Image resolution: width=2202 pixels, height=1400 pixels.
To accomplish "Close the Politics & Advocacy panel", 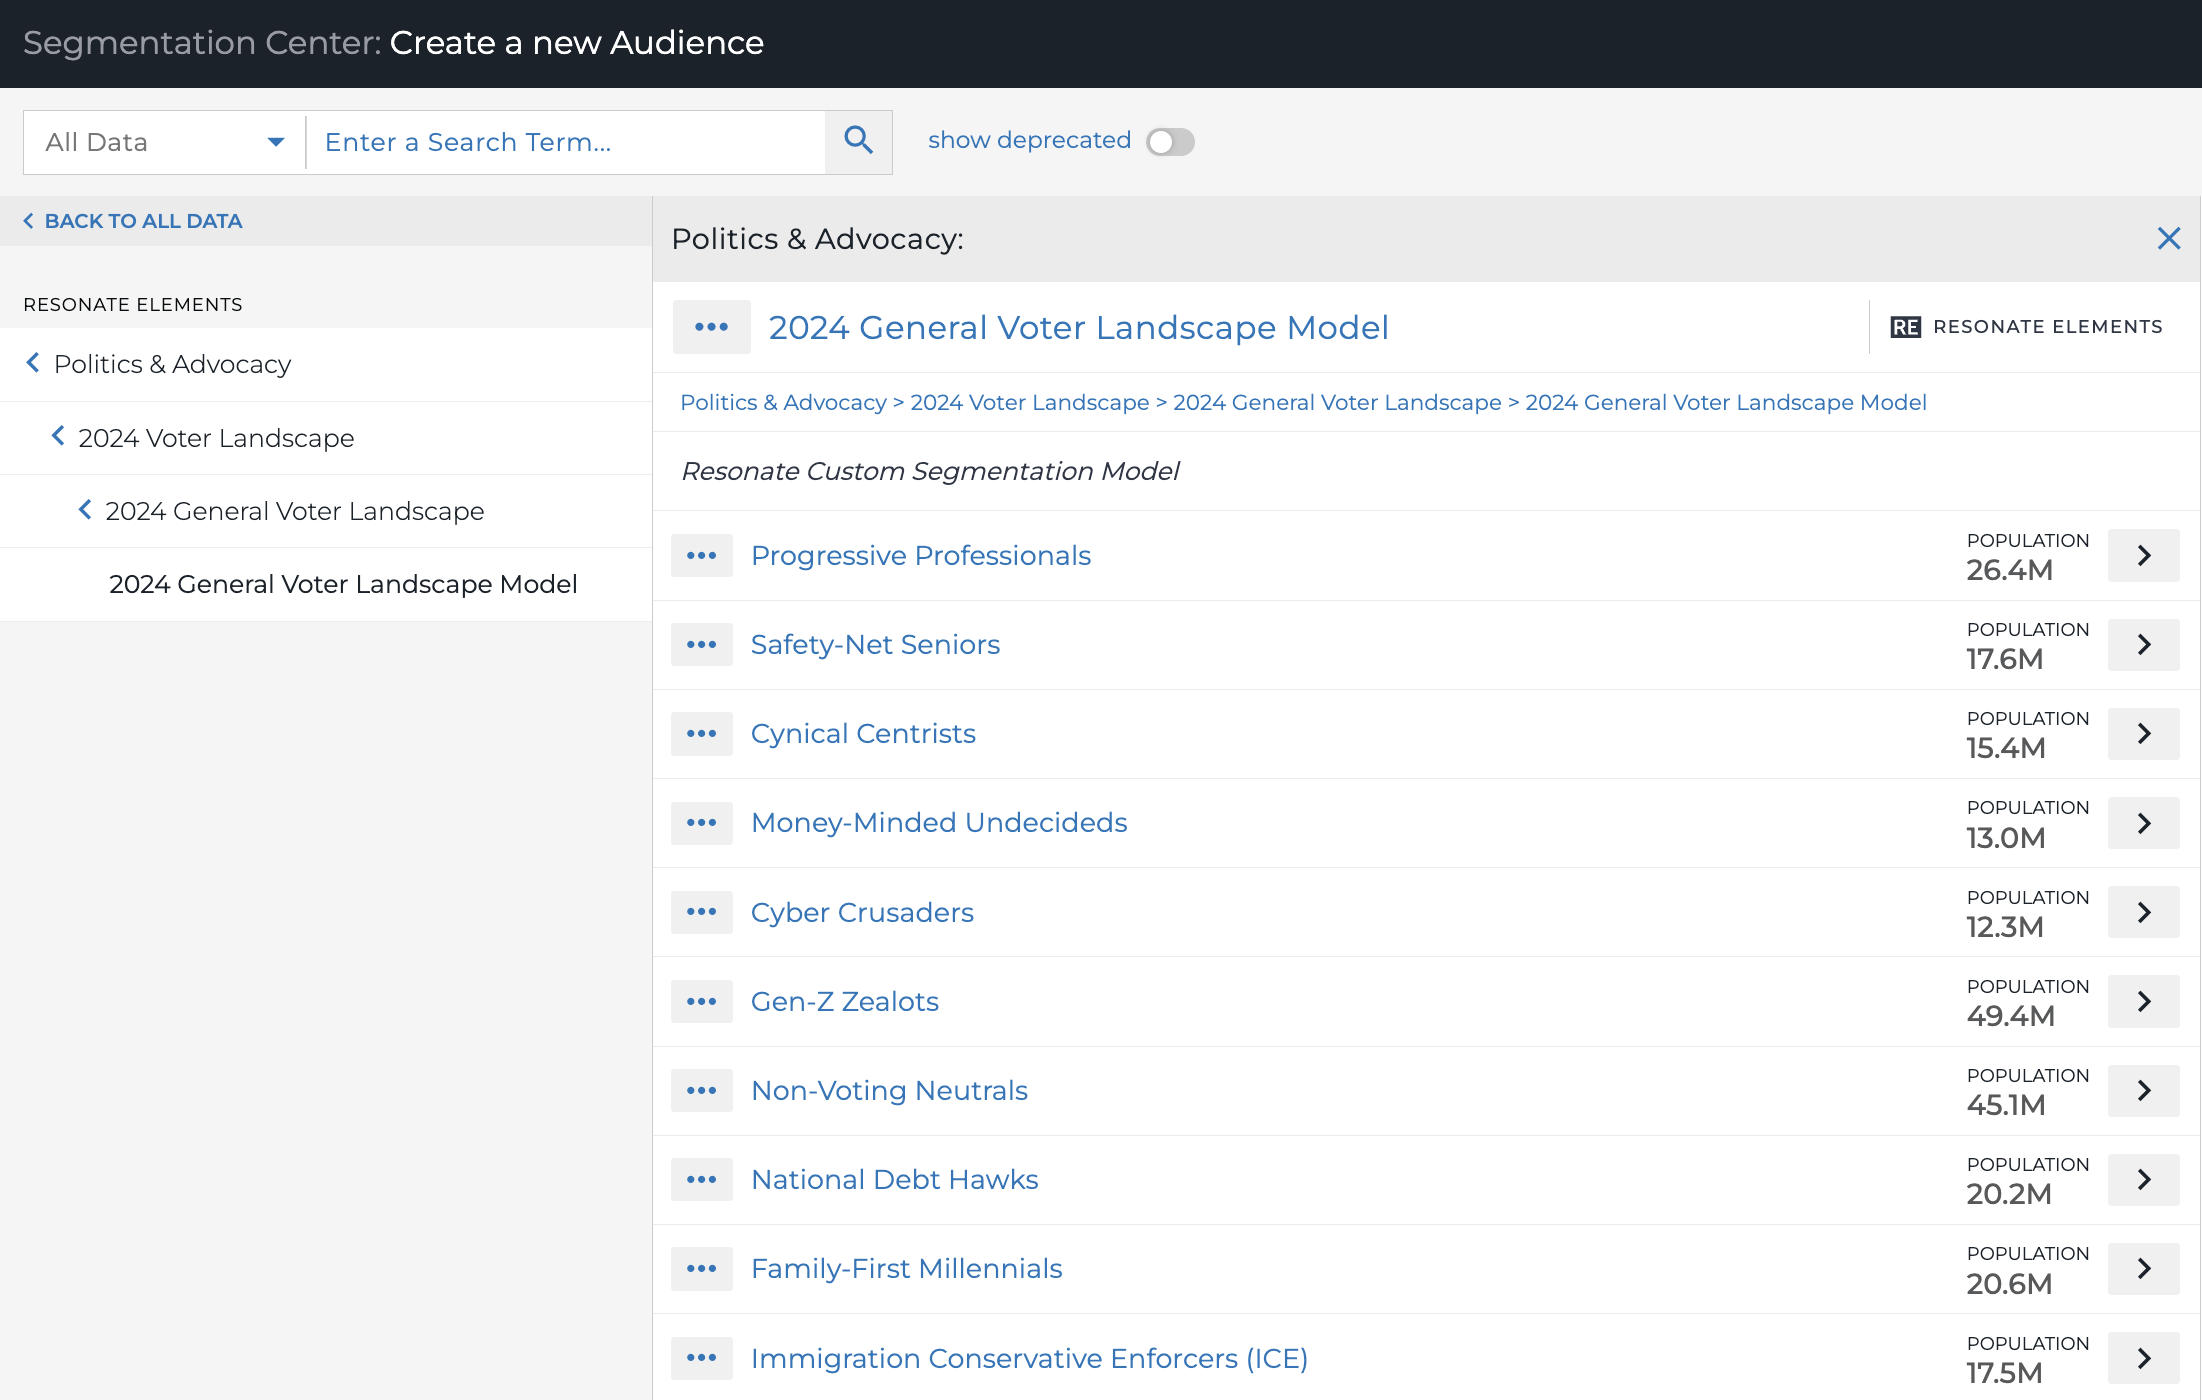I will pyautogui.click(x=2168, y=239).
